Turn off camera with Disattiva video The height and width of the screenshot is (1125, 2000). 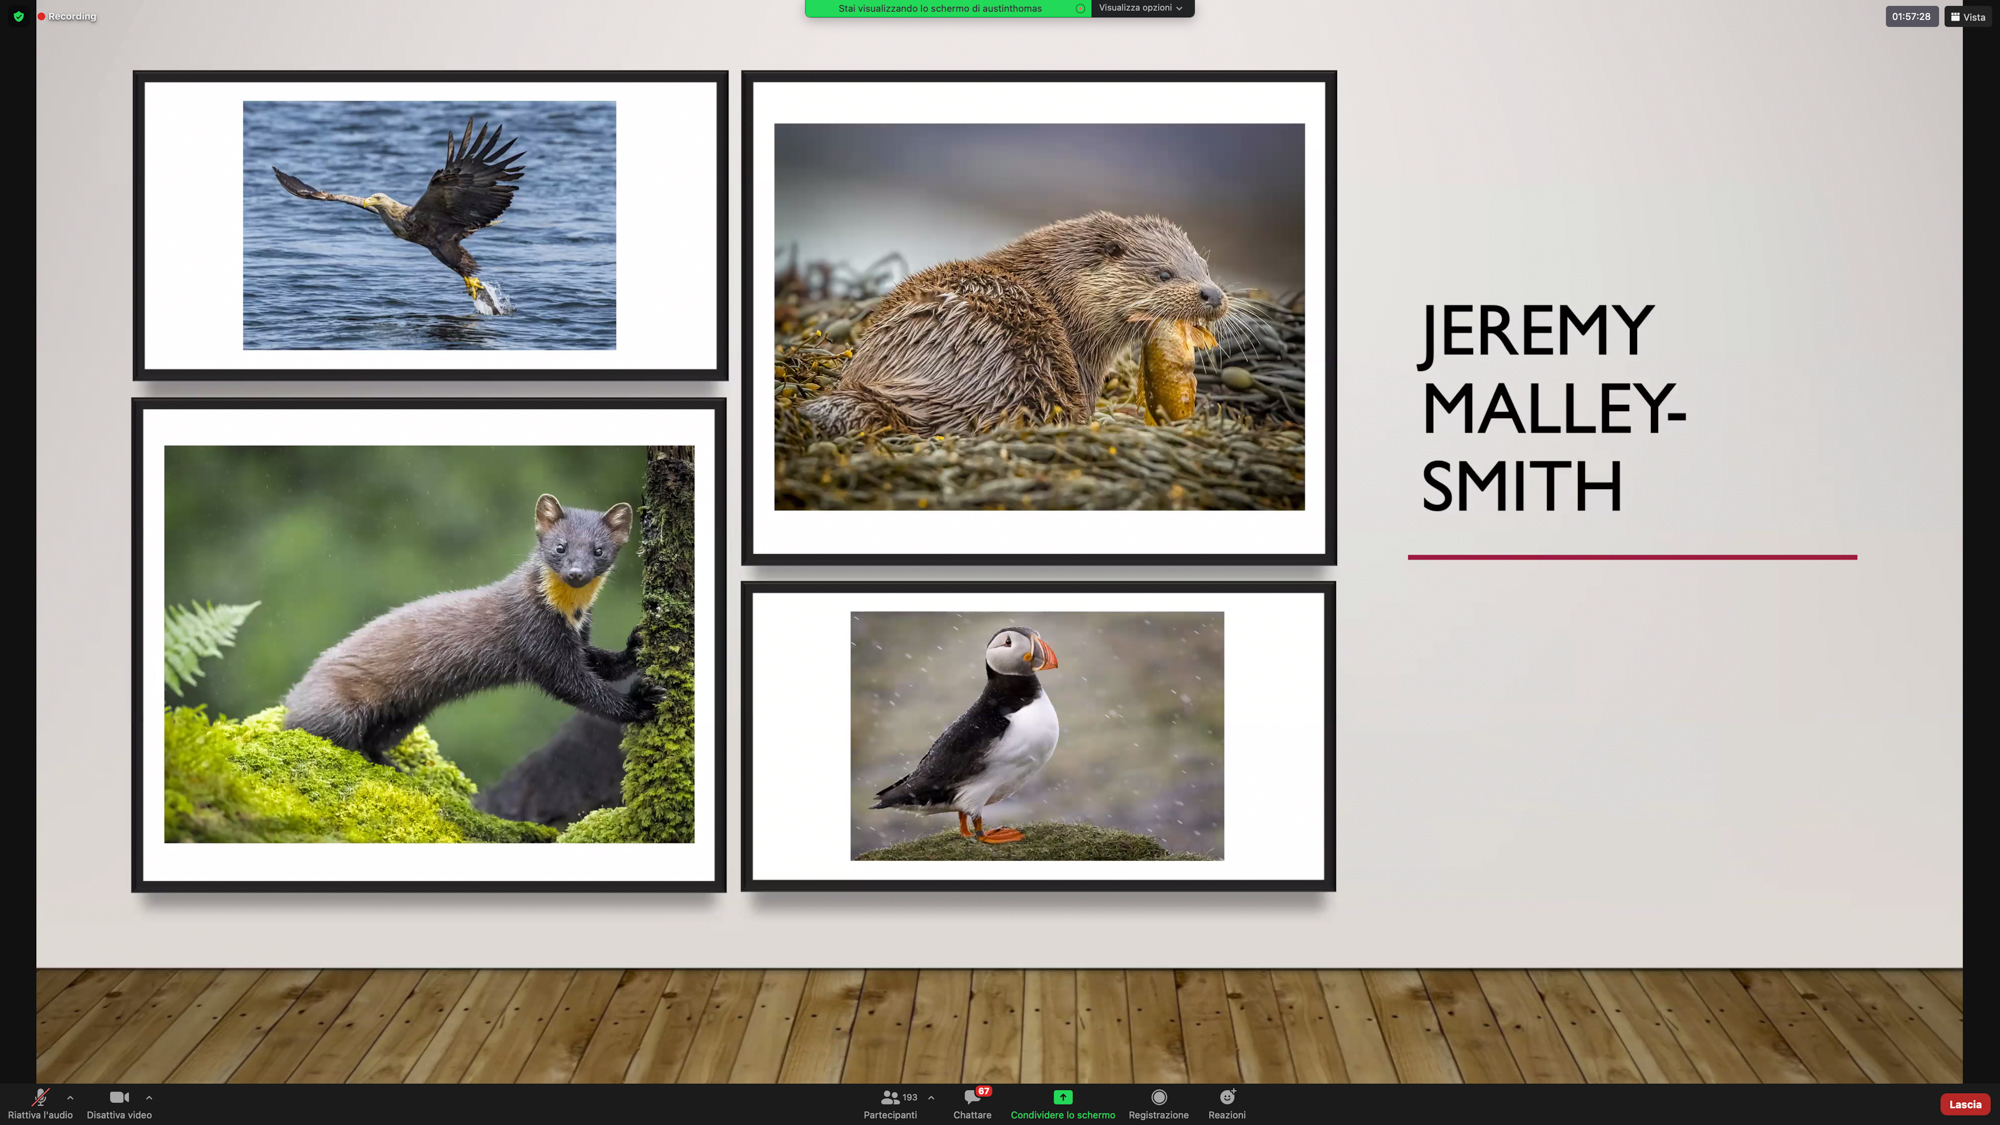click(x=119, y=1104)
